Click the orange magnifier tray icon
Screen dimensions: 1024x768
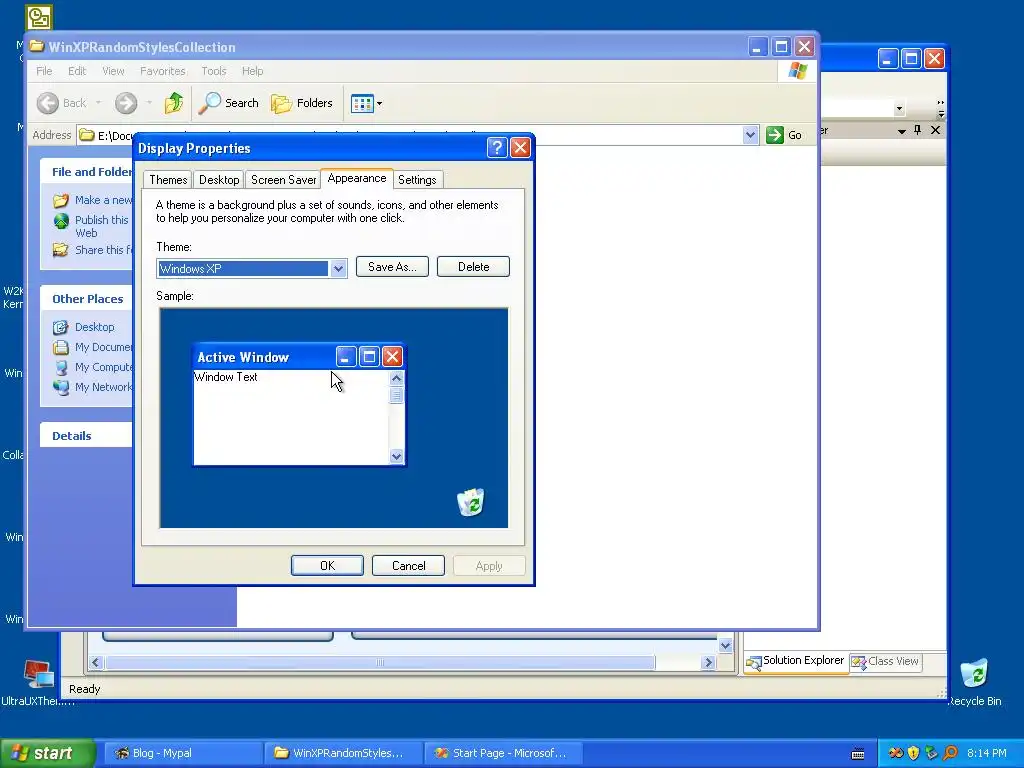click(950, 753)
